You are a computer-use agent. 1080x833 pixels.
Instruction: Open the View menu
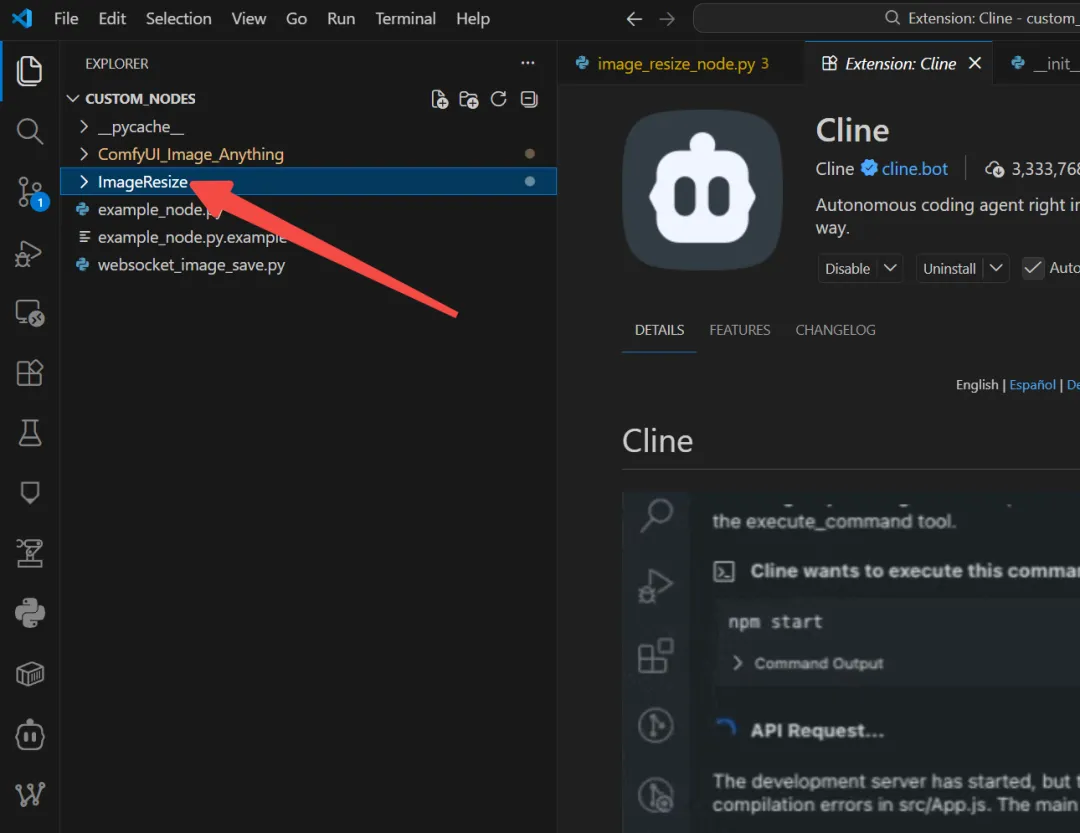pos(249,19)
